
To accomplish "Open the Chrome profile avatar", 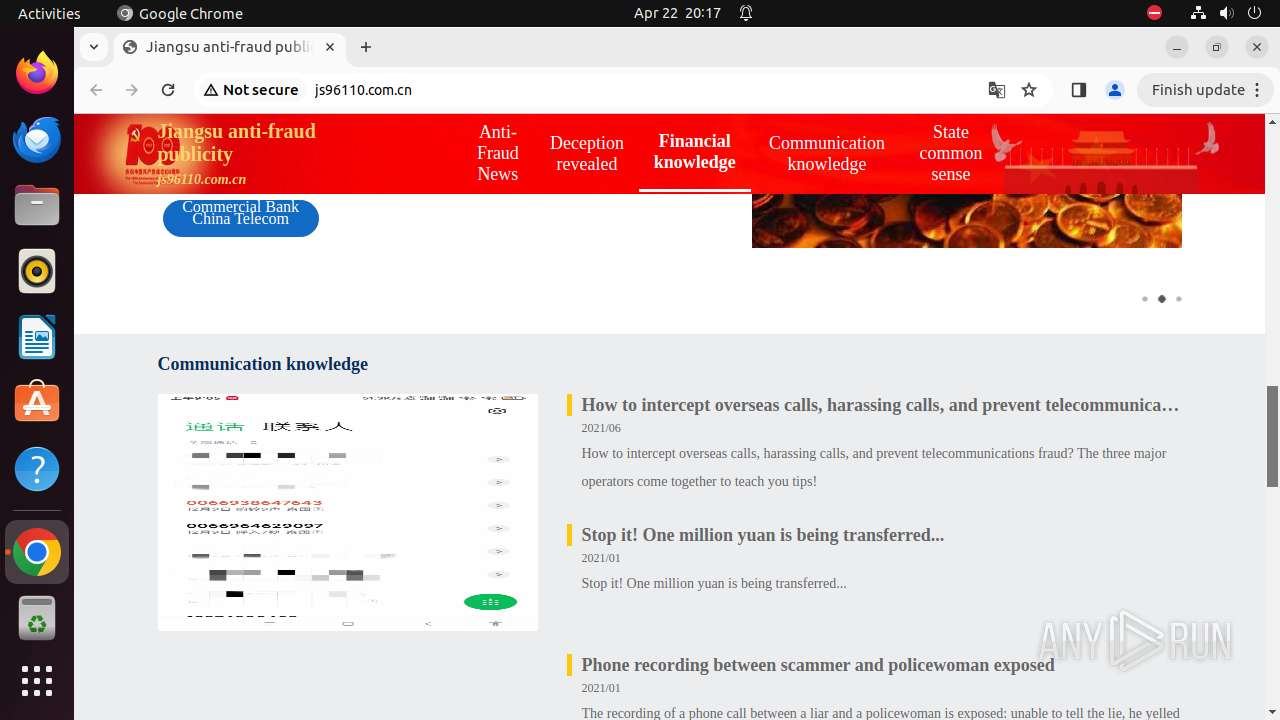I will click(x=1115, y=90).
